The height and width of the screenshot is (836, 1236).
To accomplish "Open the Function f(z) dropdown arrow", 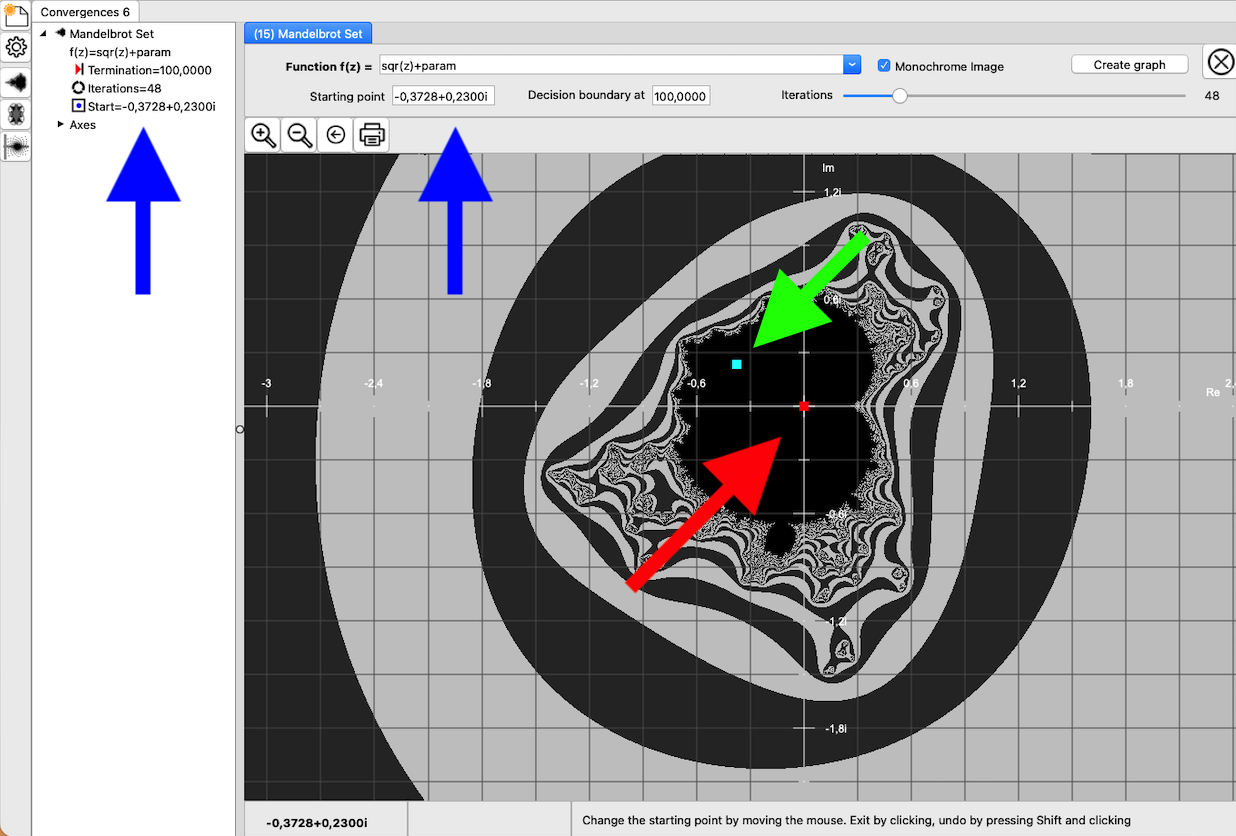I will coord(851,65).
